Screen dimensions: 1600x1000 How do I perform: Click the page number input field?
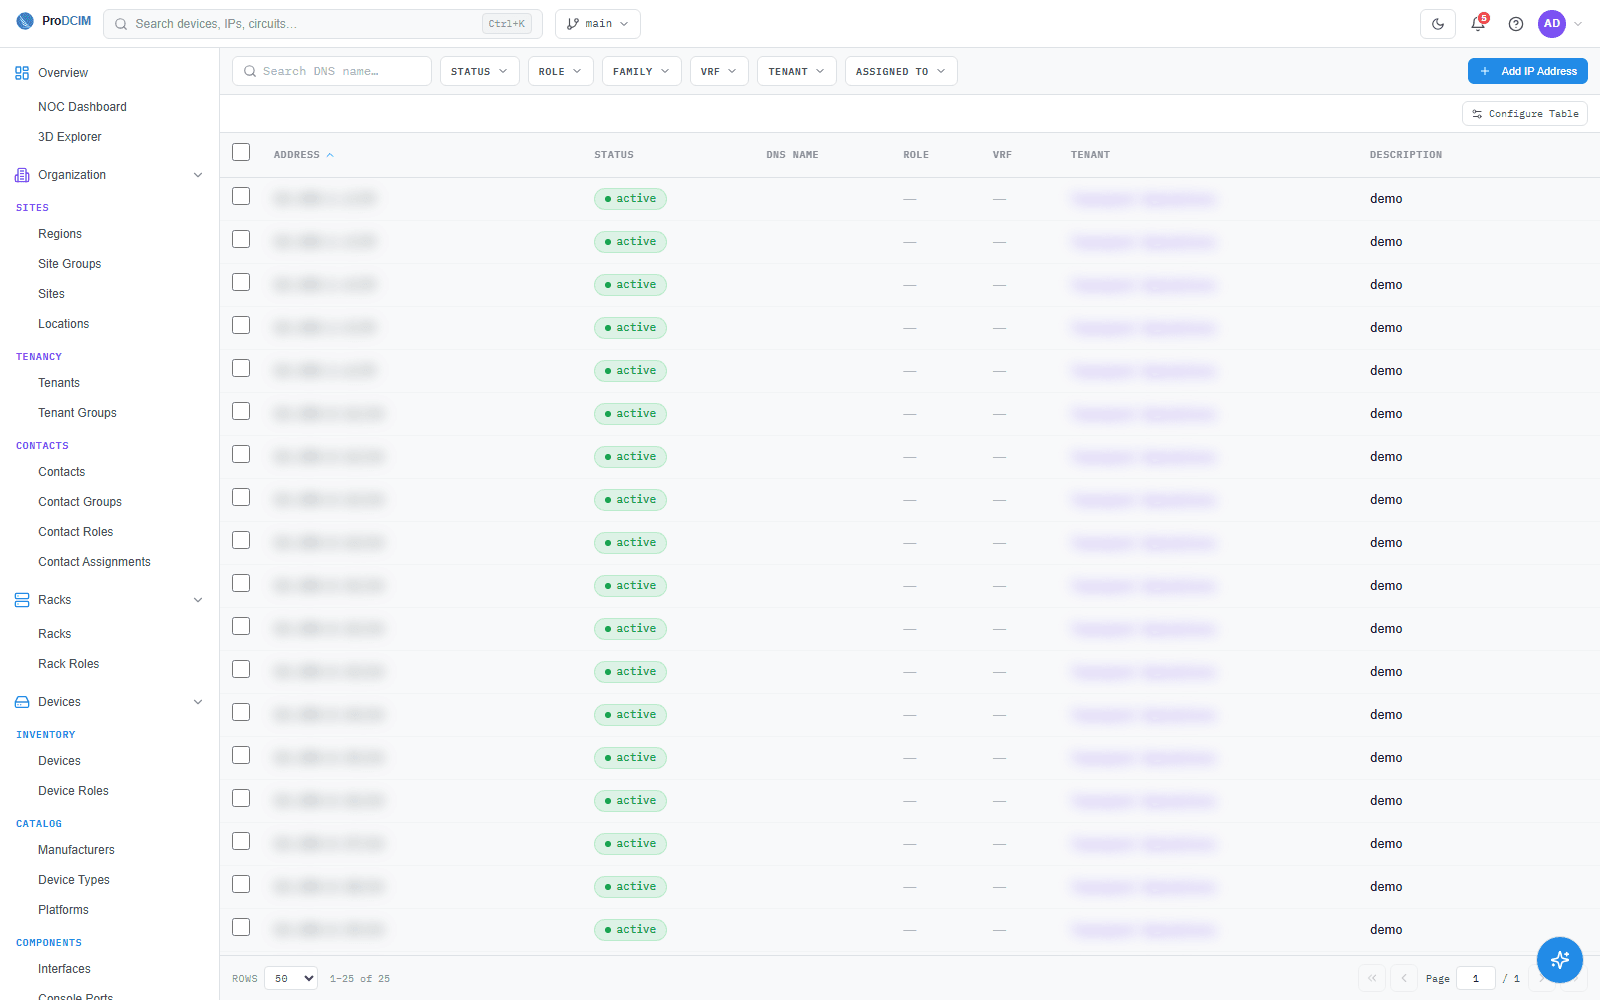tap(1476, 978)
